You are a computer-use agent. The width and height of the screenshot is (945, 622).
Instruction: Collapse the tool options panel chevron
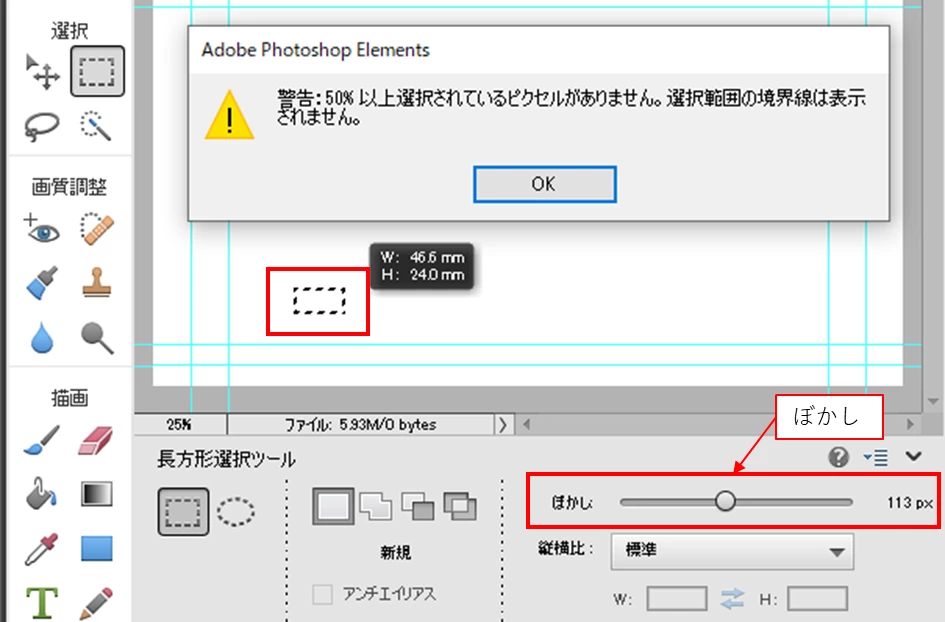(x=914, y=456)
